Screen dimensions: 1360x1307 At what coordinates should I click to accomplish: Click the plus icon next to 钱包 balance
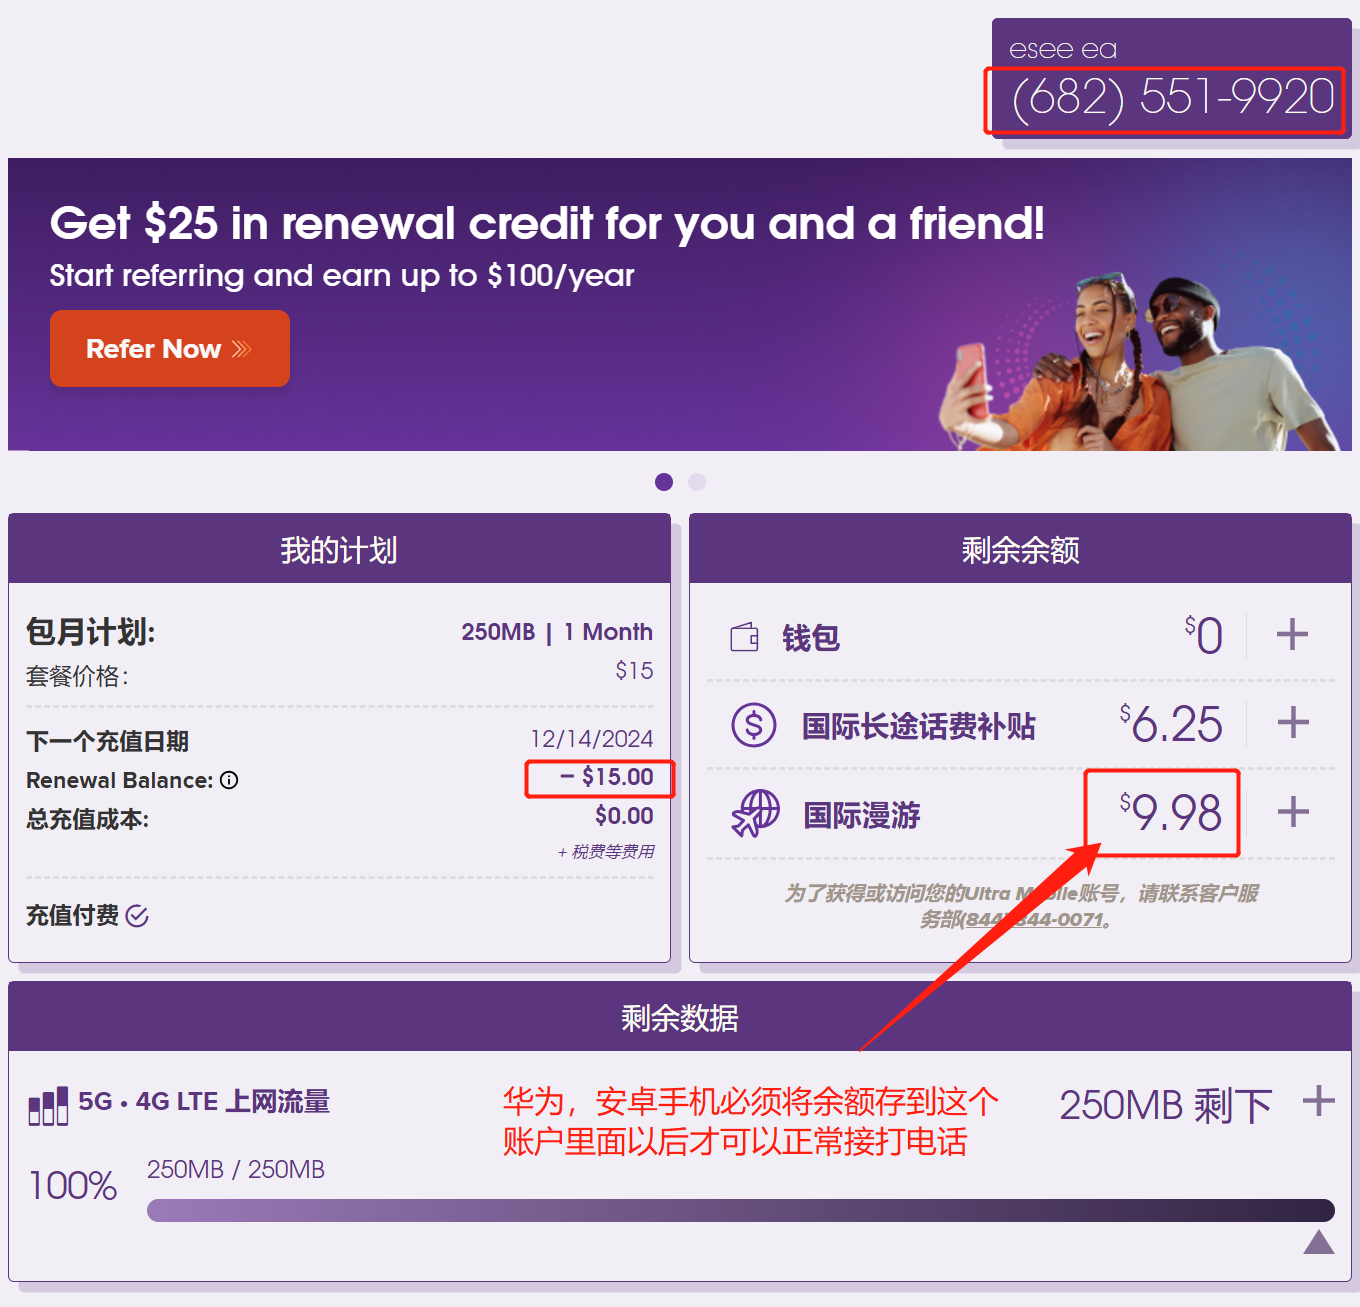point(1292,634)
